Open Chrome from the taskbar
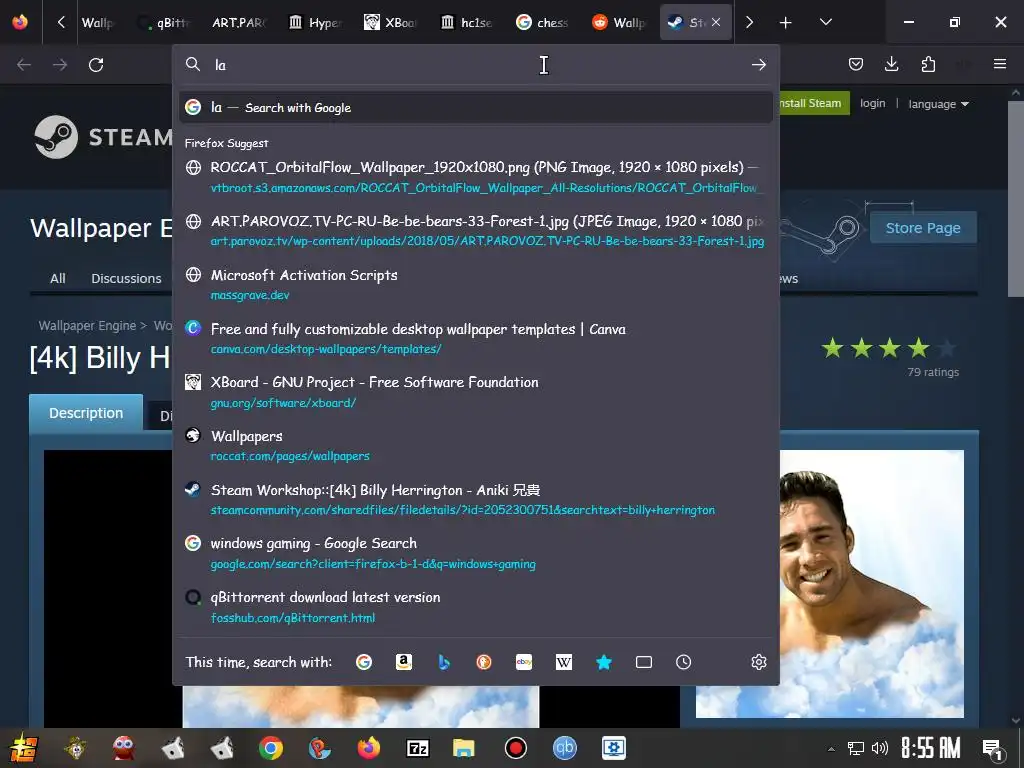This screenshot has height=768, width=1024. click(x=270, y=748)
